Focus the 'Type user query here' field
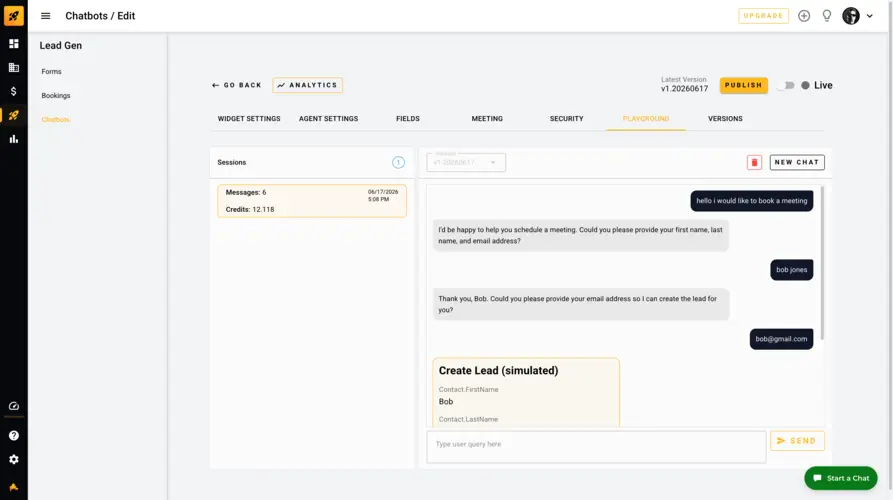The image size is (893, 500). pos(596,446)
